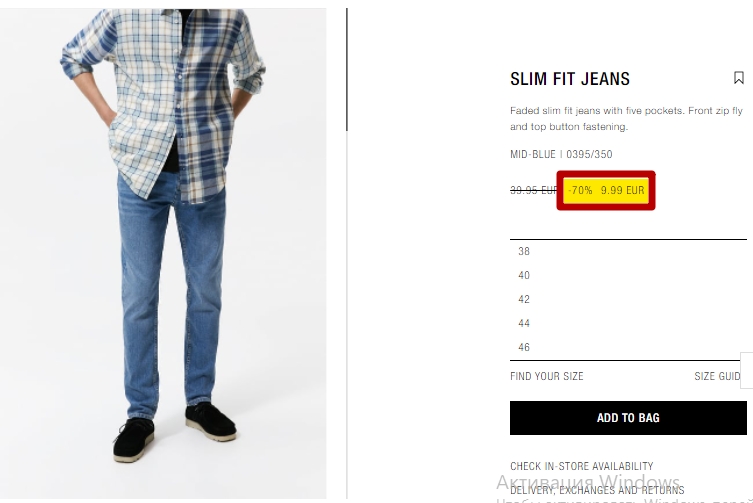Click the faded slim fit description text
The image size is (753, 503).
point(626,119)
